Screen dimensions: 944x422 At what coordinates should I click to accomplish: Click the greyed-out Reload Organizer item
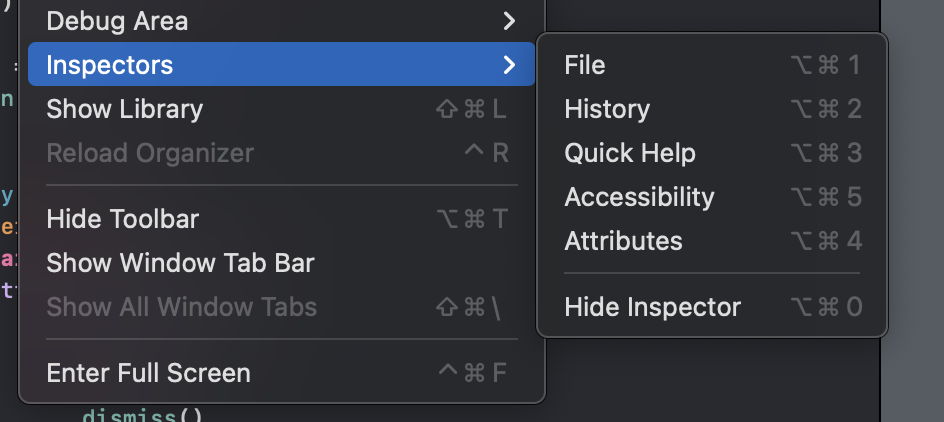point(150,153)
